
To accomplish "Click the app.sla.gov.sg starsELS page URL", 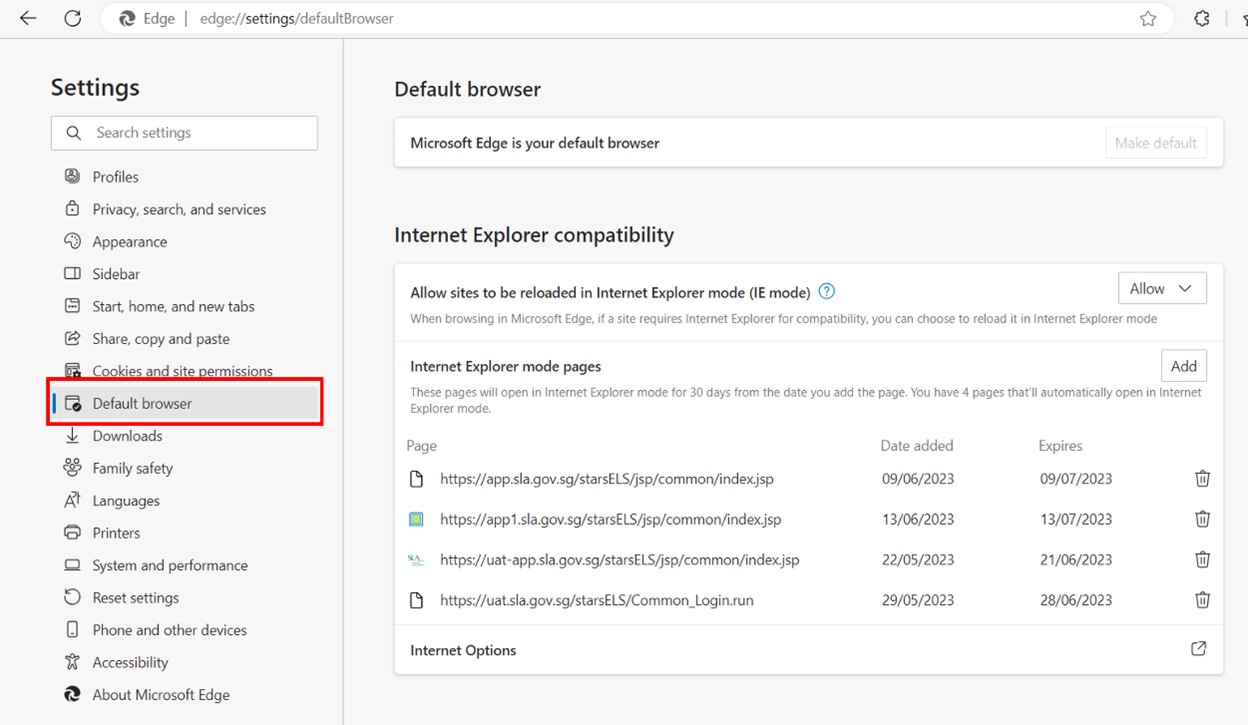I will click(x=607, y=479).
